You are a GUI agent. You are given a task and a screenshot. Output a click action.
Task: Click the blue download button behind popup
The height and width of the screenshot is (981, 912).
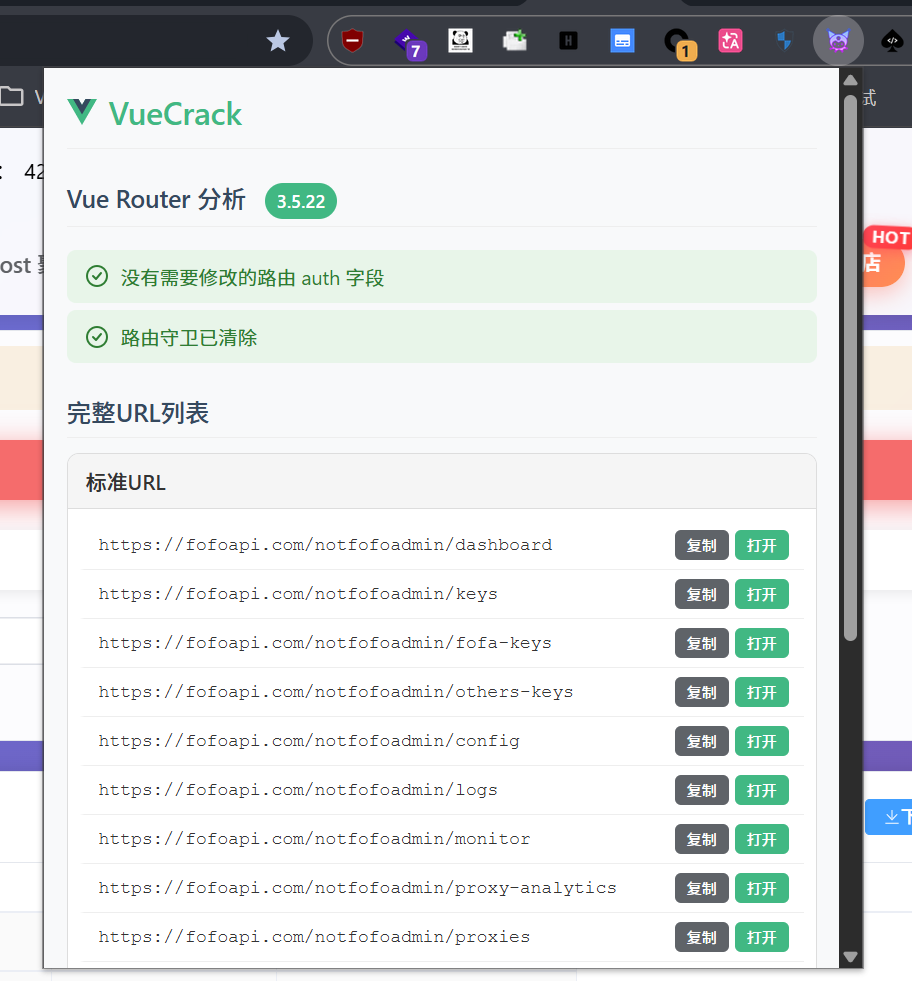pyautogui.click(x=889, y=817)
